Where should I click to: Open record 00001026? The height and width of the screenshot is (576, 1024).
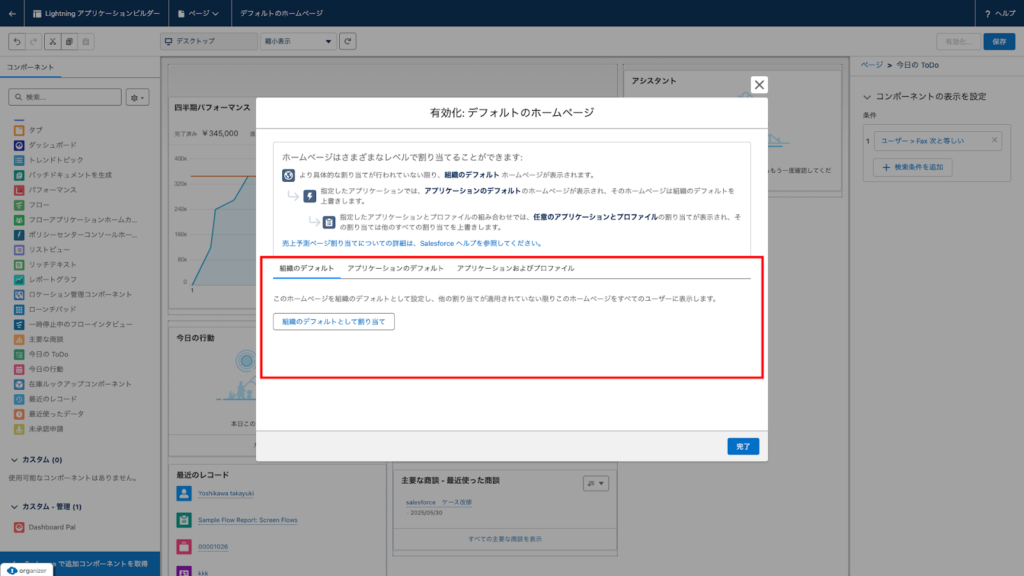tap(213, 547)
